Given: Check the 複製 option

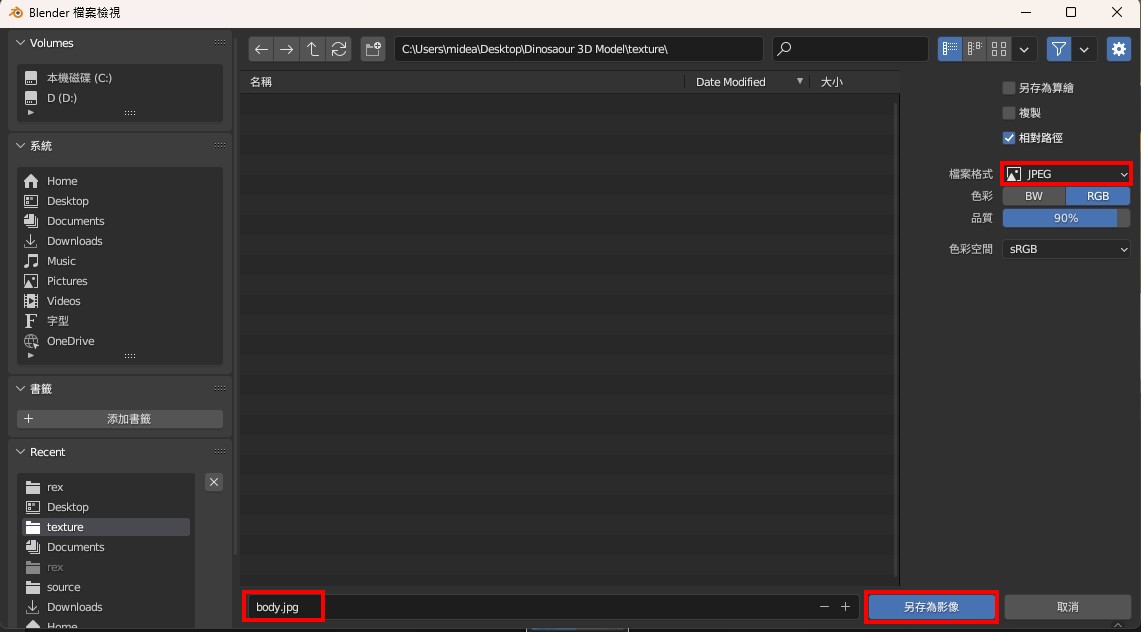Looking at the screenshot, I should [x=1009, y=113].
